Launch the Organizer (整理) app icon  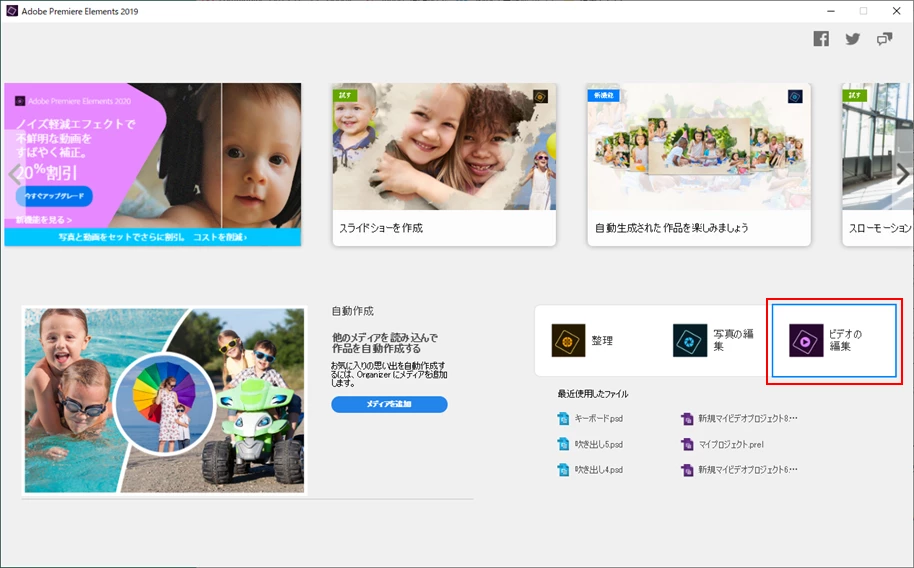click(568, 341)
